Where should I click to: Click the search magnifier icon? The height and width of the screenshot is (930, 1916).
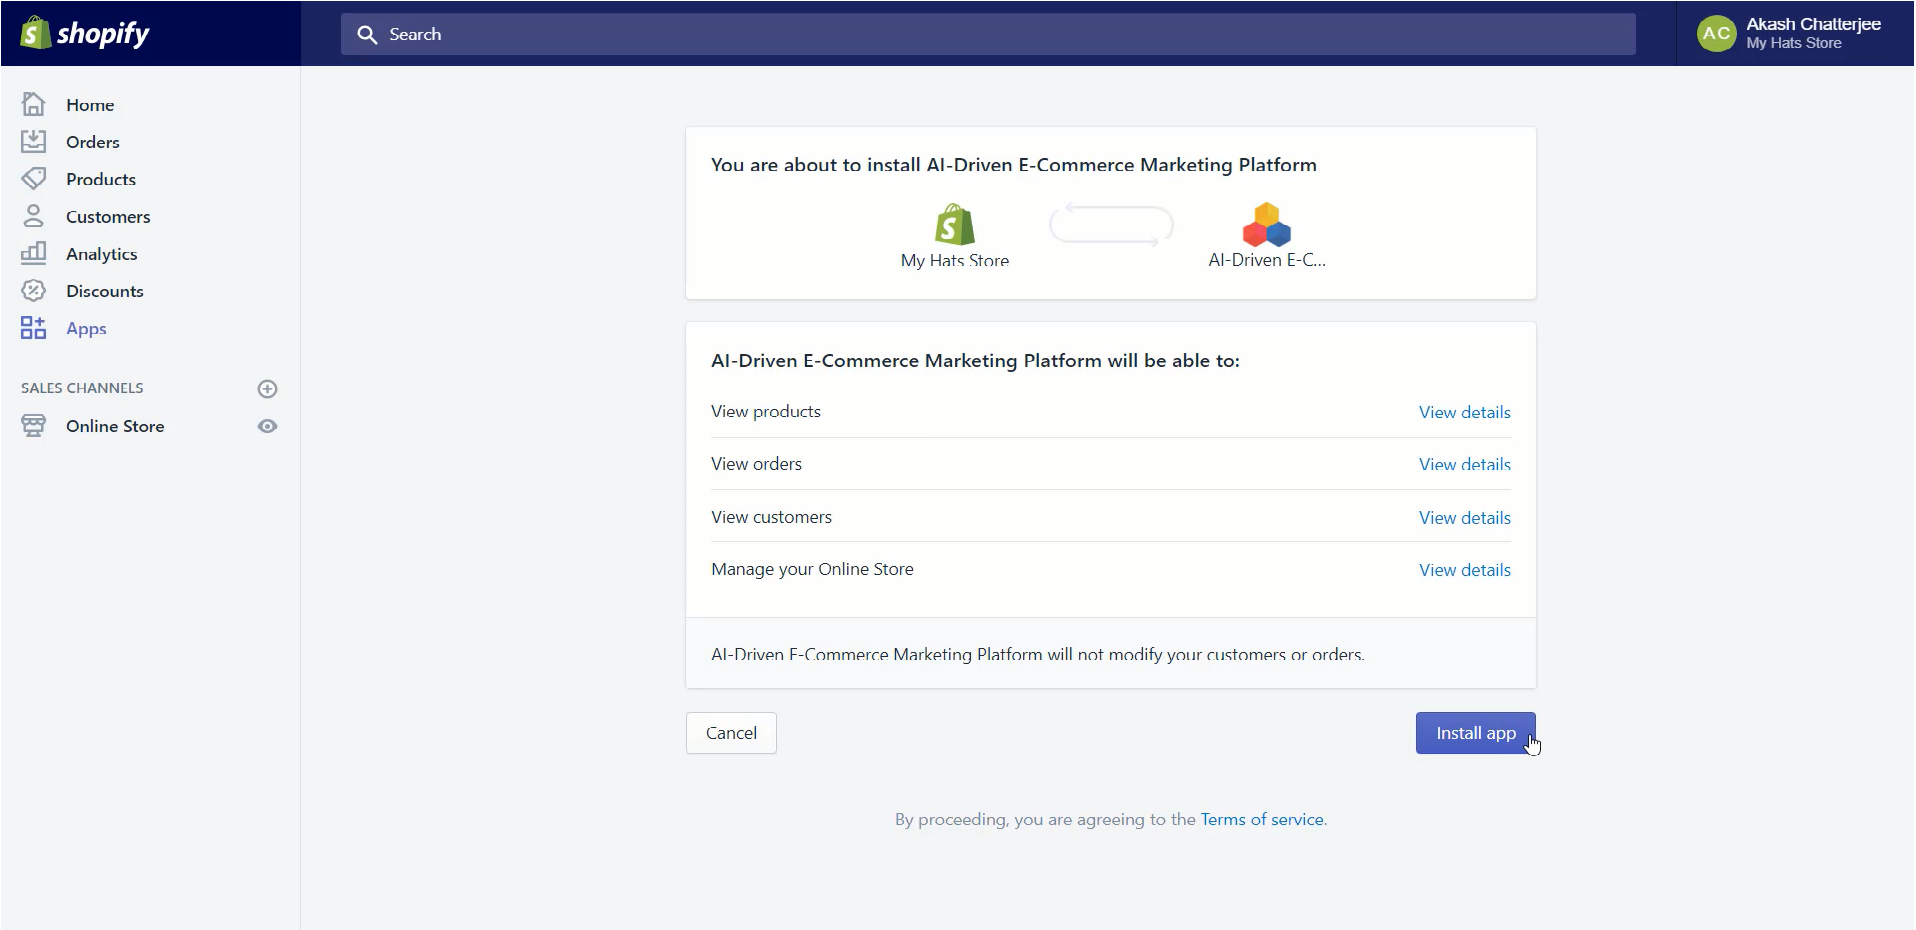click(x=367, y=35)
